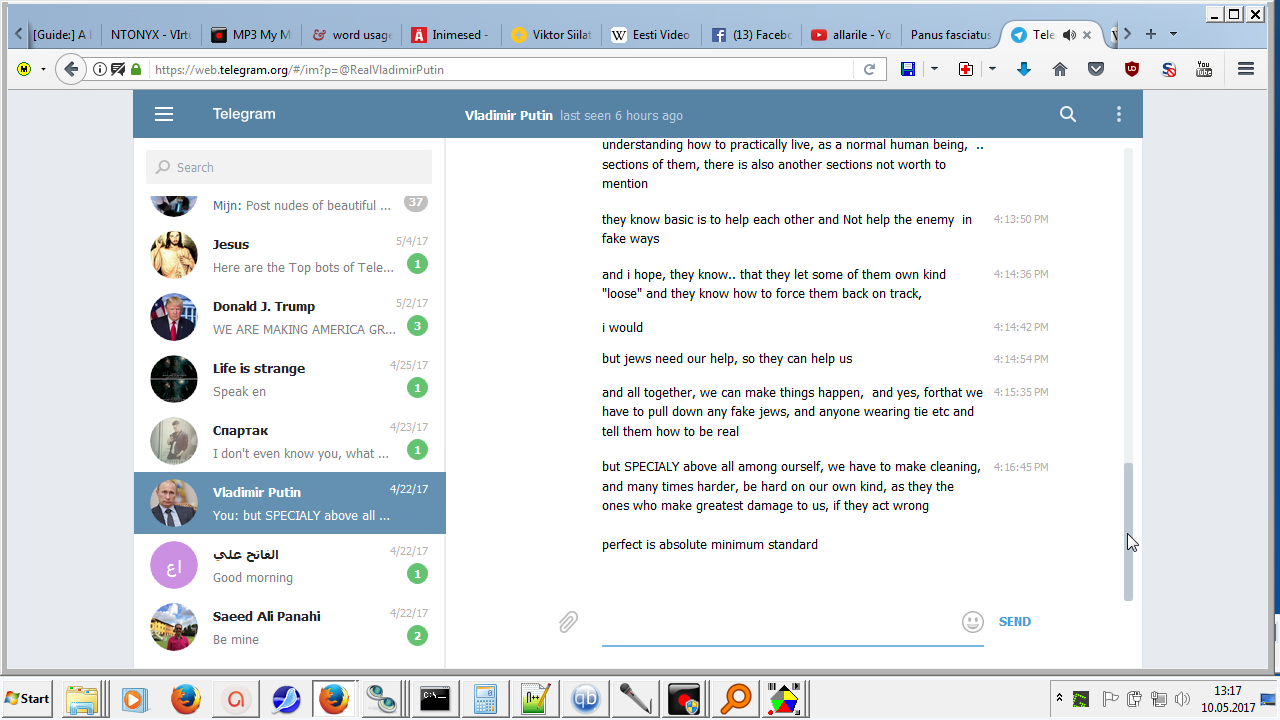This screenshot has width=1280, height=720.
Task: Select the Vladimir Putin chat row
Action: [x=290, y=503]
